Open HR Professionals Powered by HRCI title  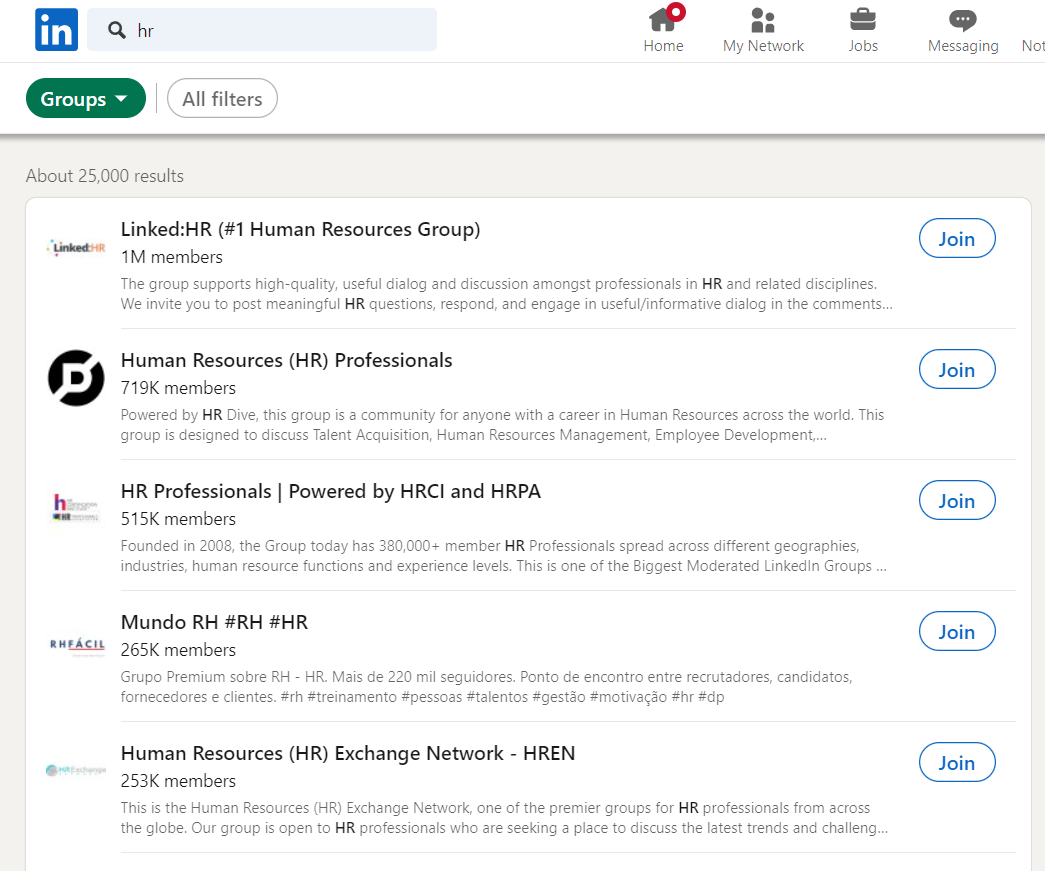click(331, 491)
